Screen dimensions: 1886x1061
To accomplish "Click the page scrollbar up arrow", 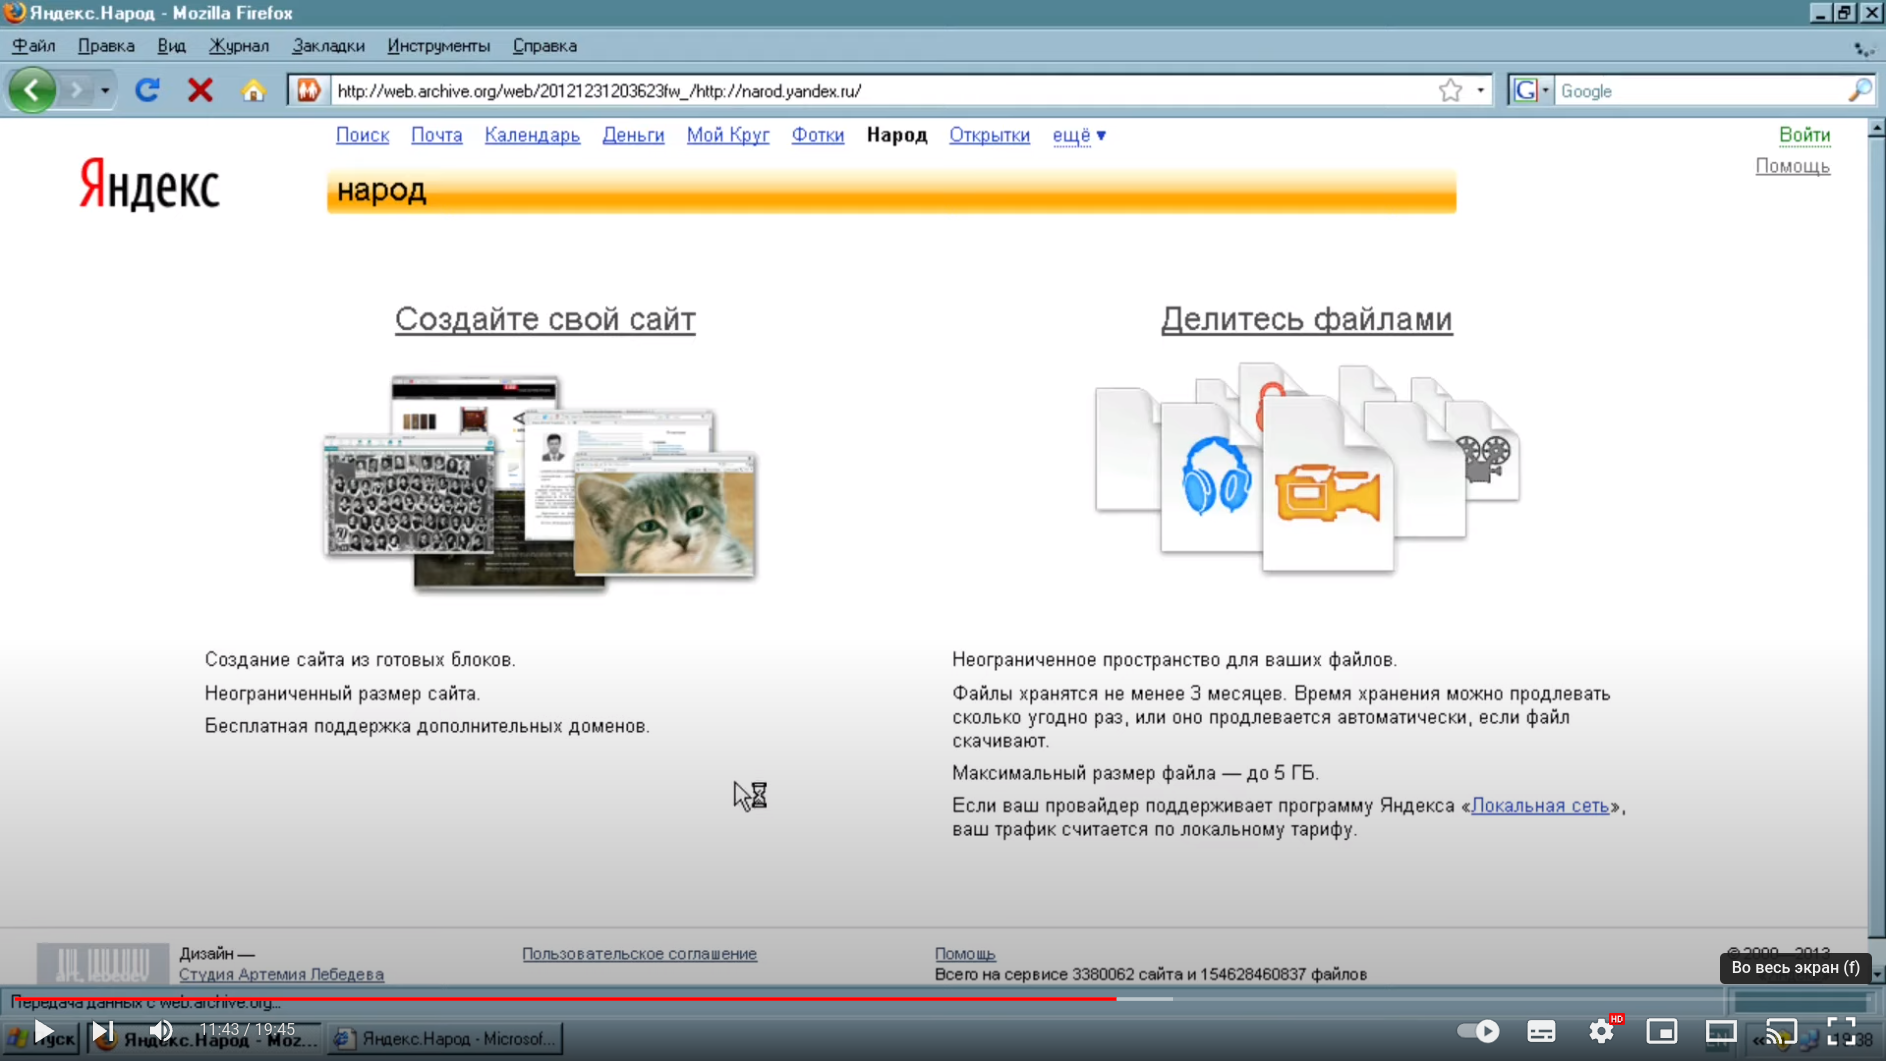I will point(1876,128).
